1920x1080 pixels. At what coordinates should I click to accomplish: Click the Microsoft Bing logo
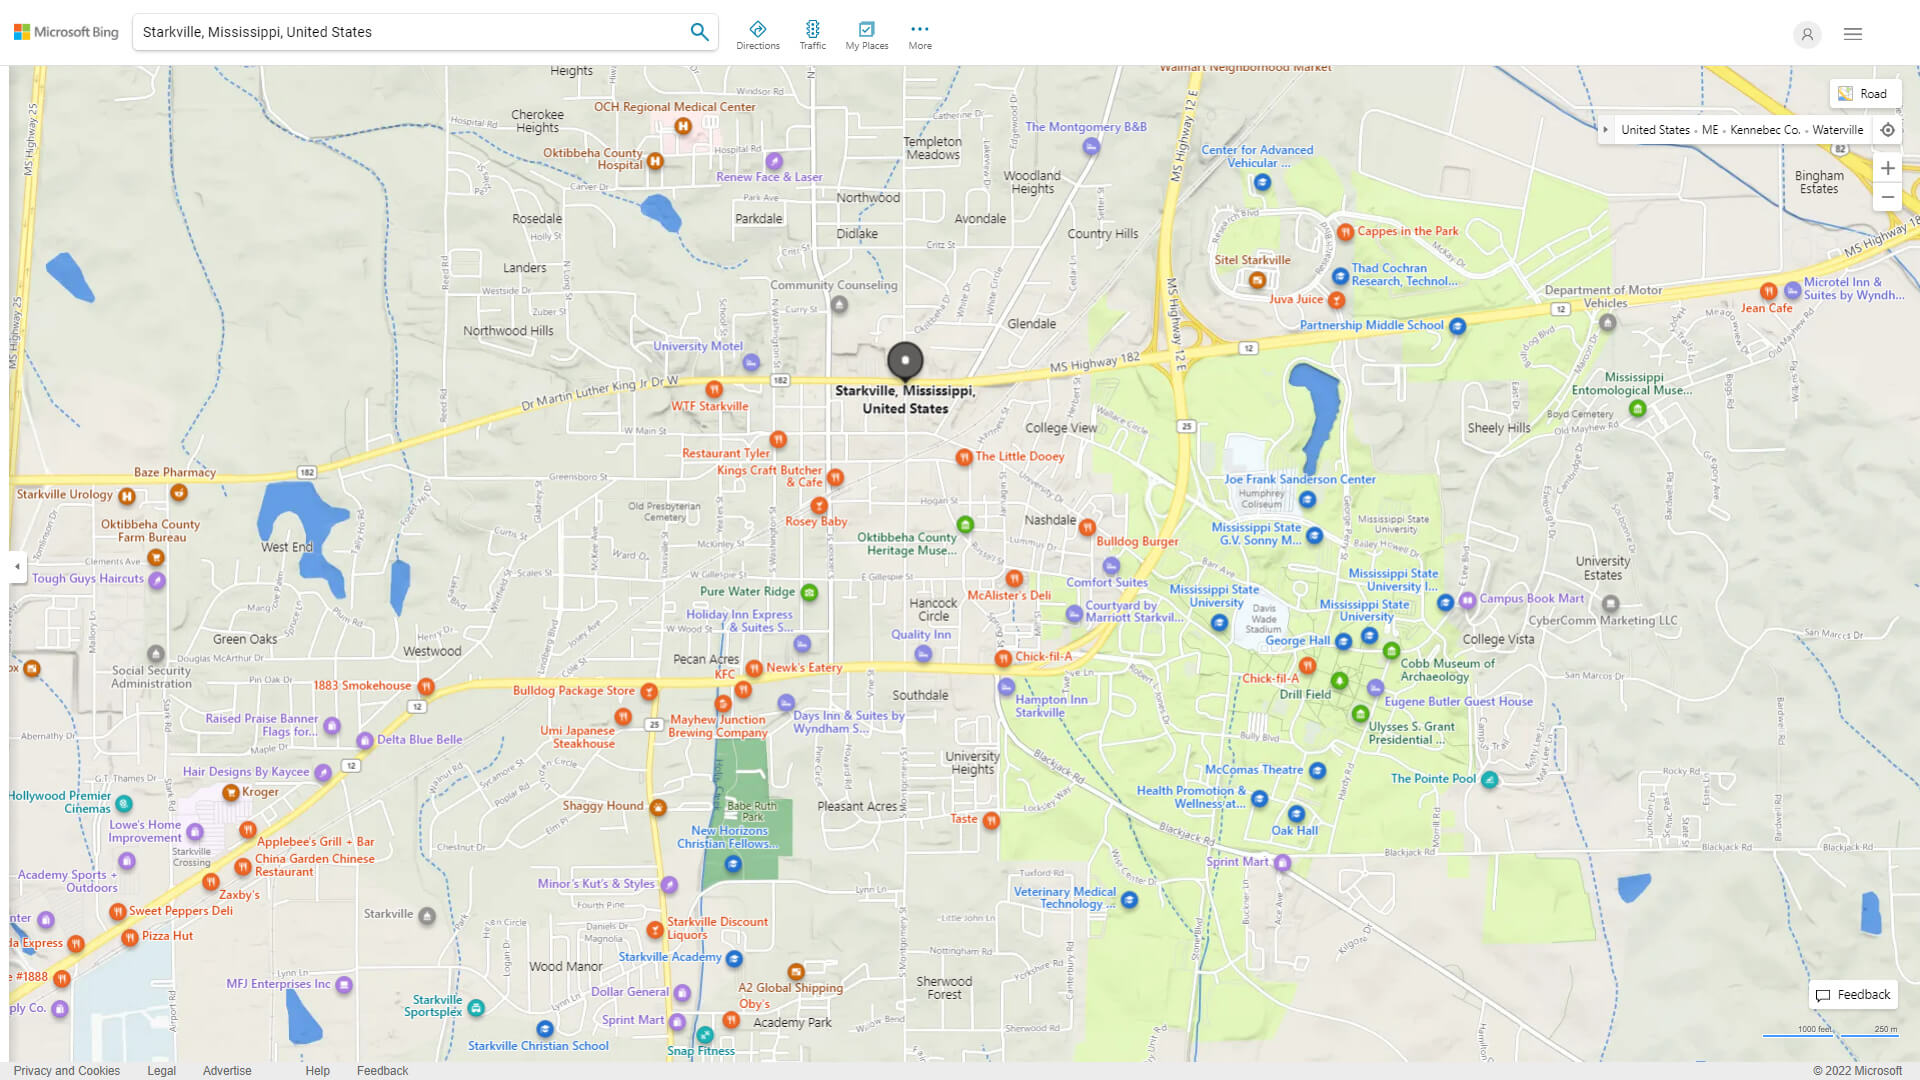(x=64, y=31)
